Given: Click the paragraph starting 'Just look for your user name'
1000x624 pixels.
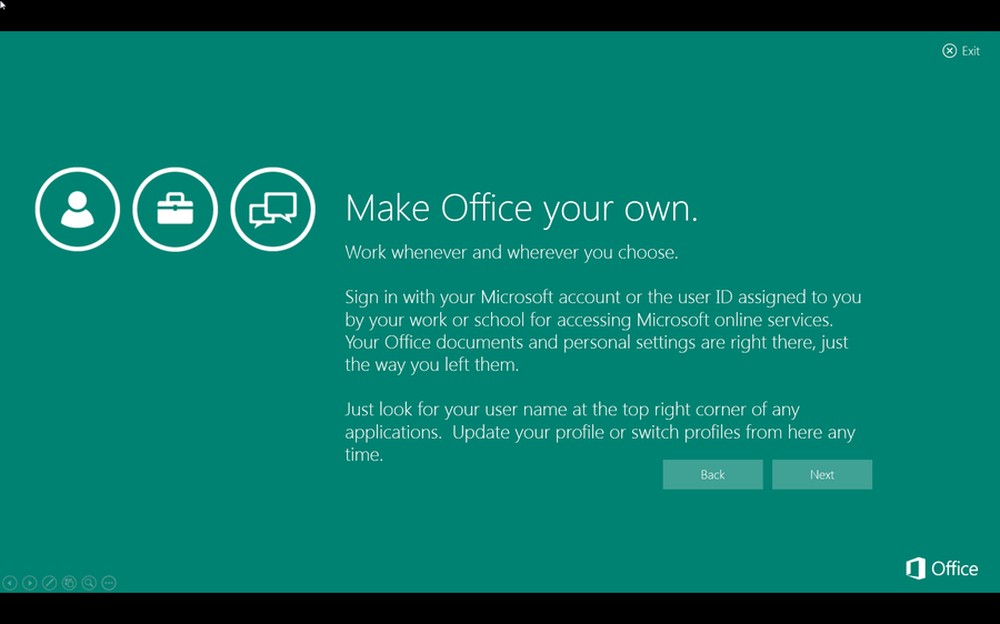Looking at the screenshot, I should pyautogui.click(x=600, y=432).
